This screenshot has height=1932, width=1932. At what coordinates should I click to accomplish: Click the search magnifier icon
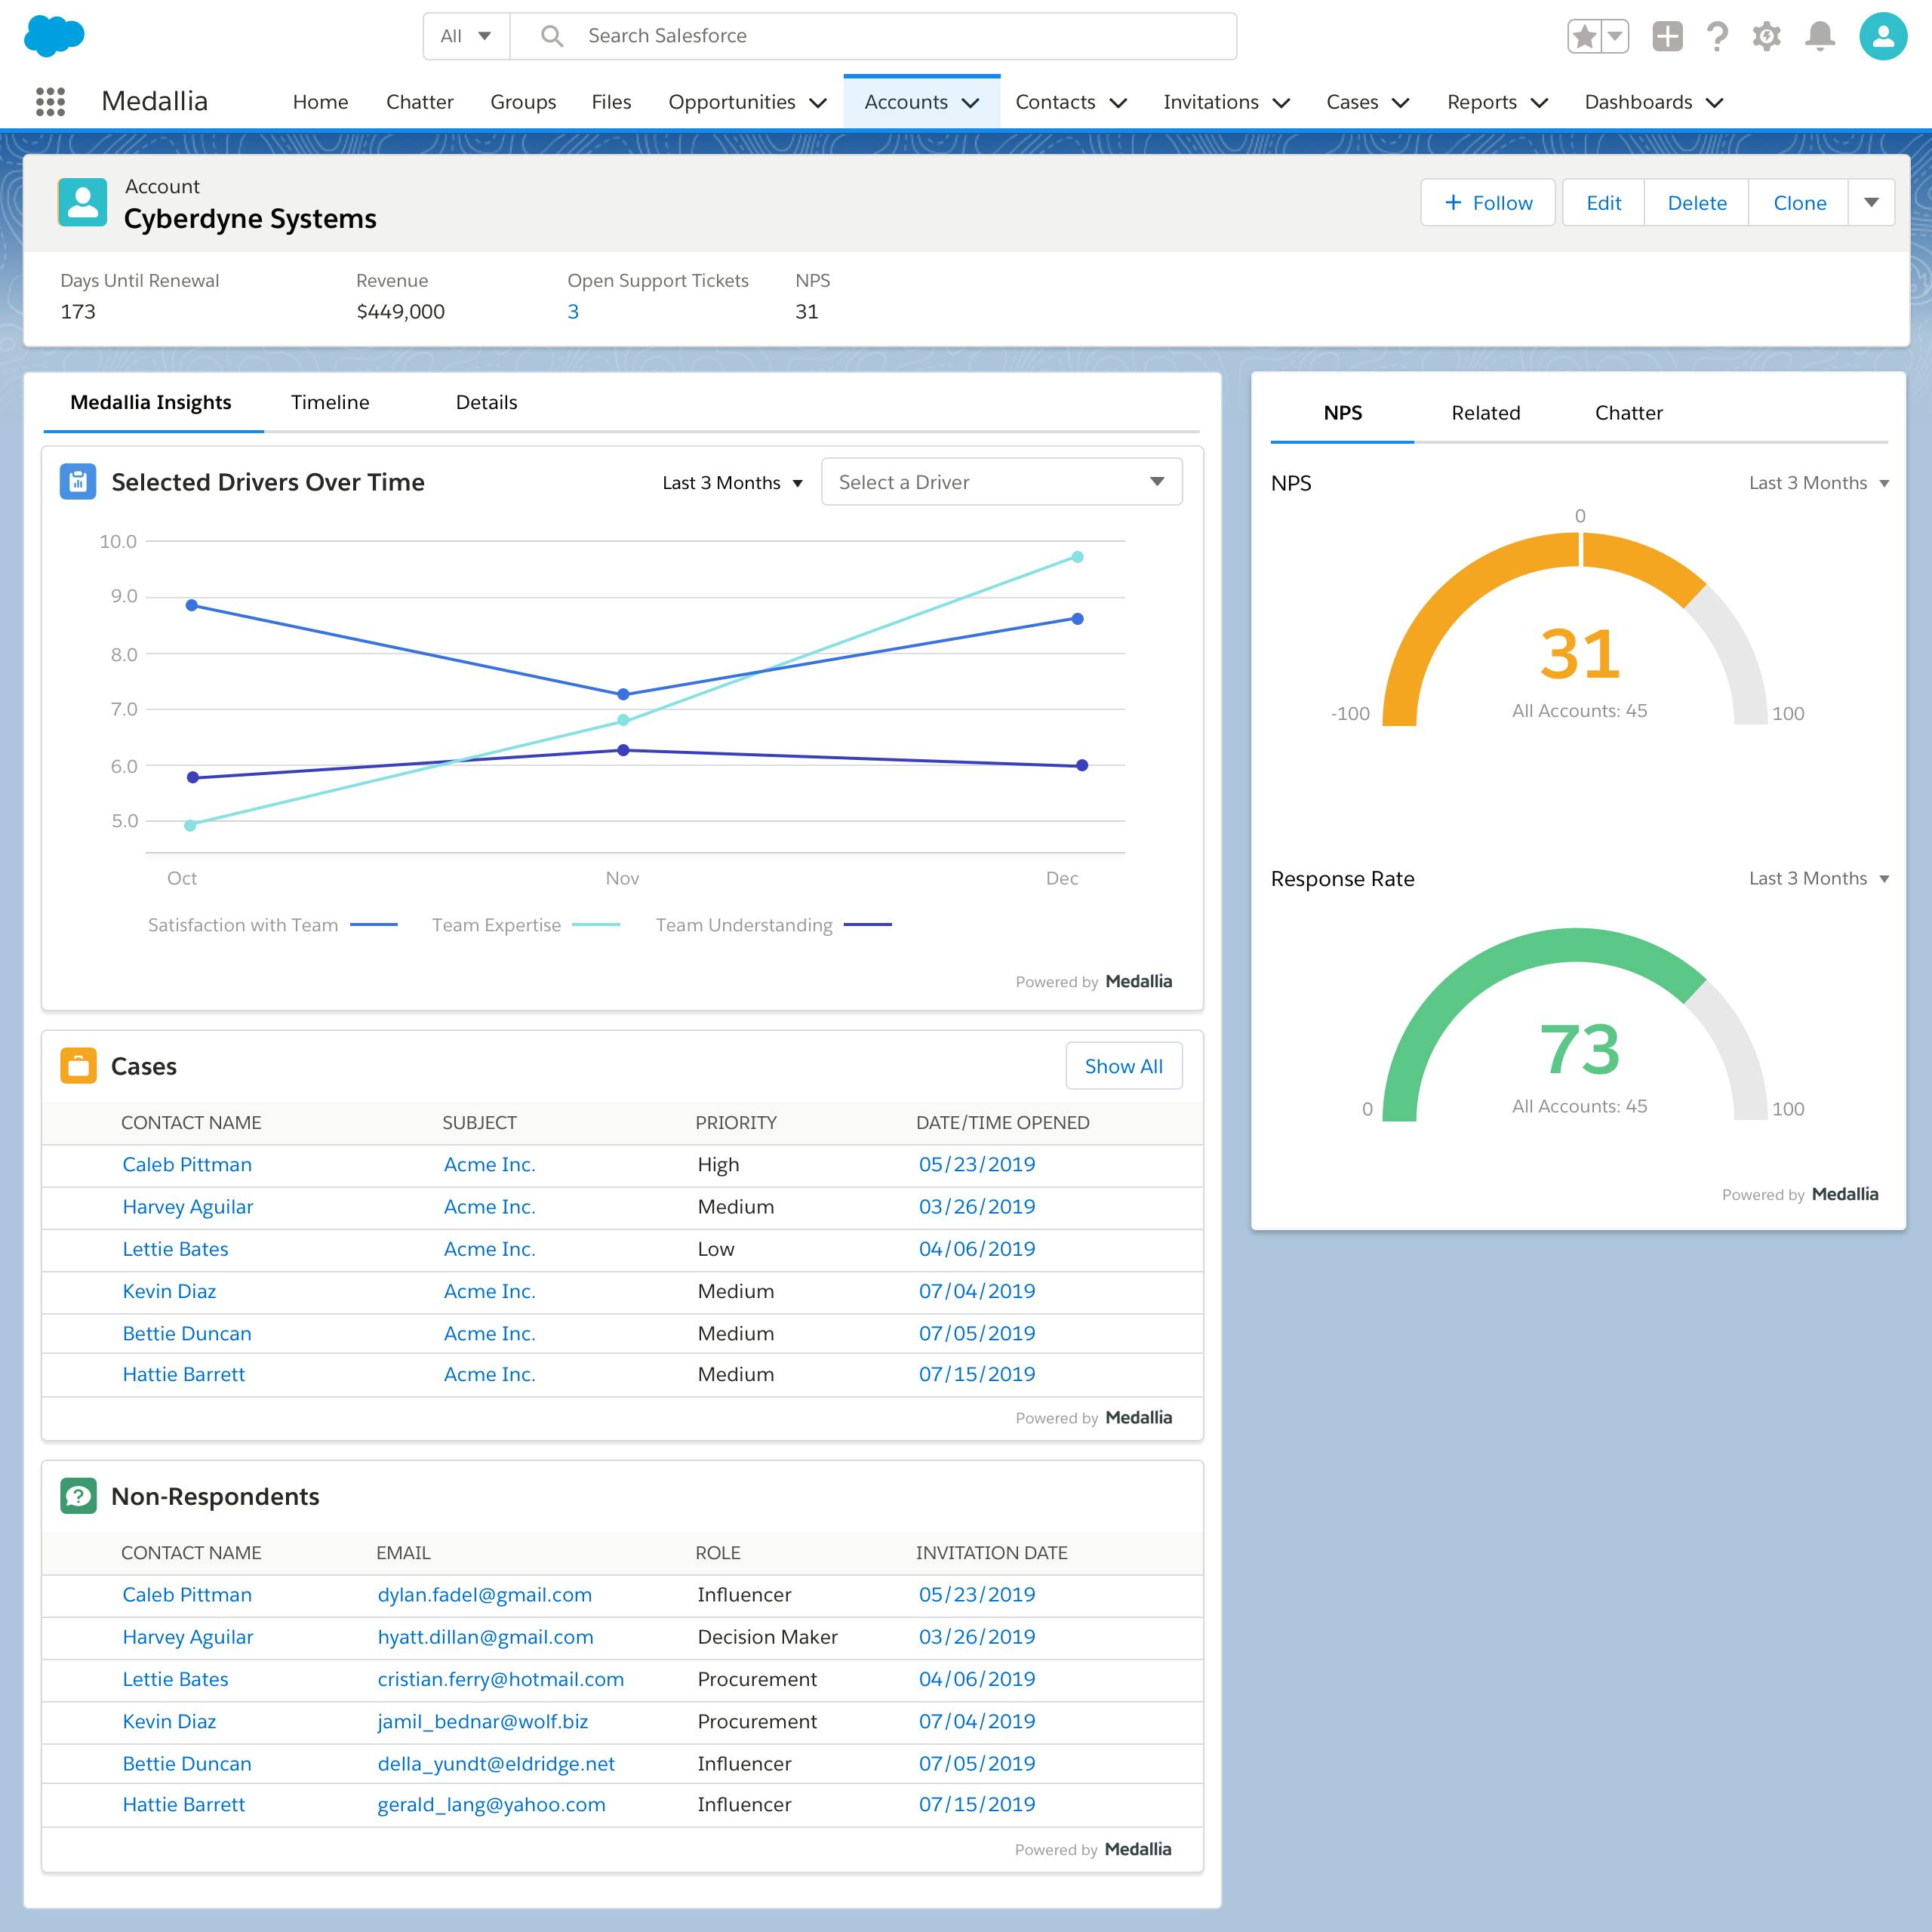tap(551, 36)
